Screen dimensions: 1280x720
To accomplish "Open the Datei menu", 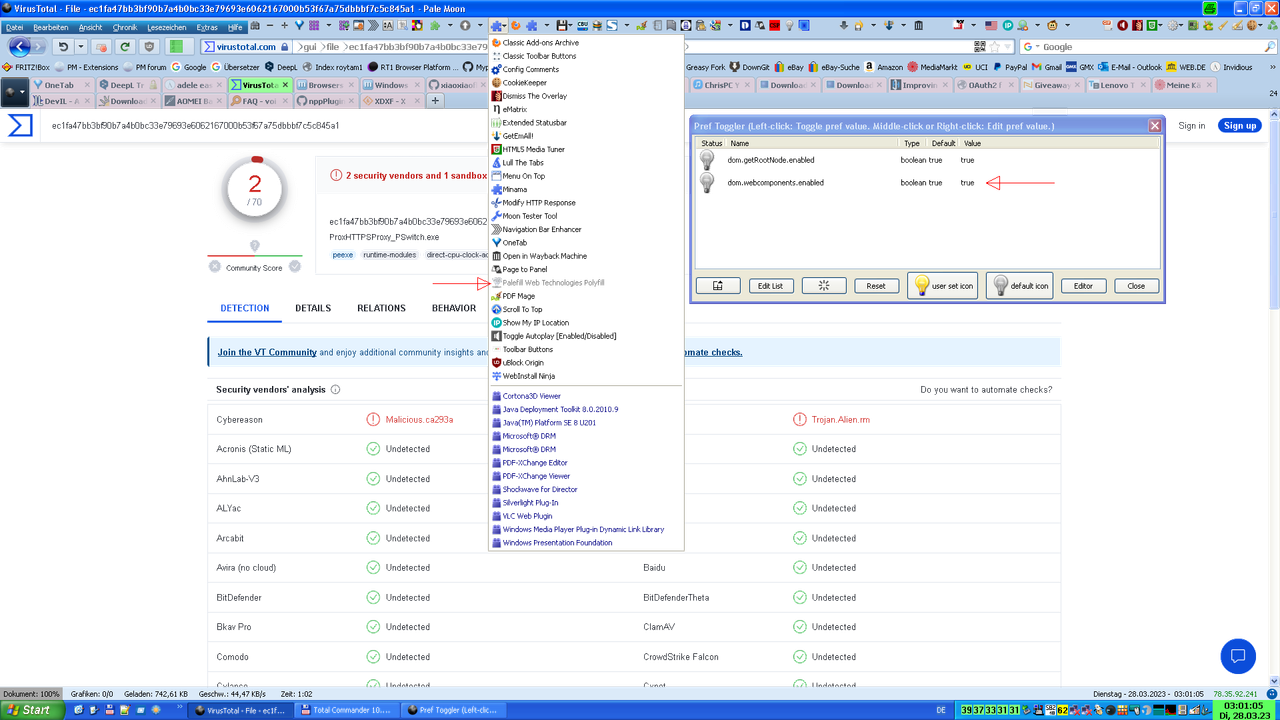I will click(x=14, y=27).
